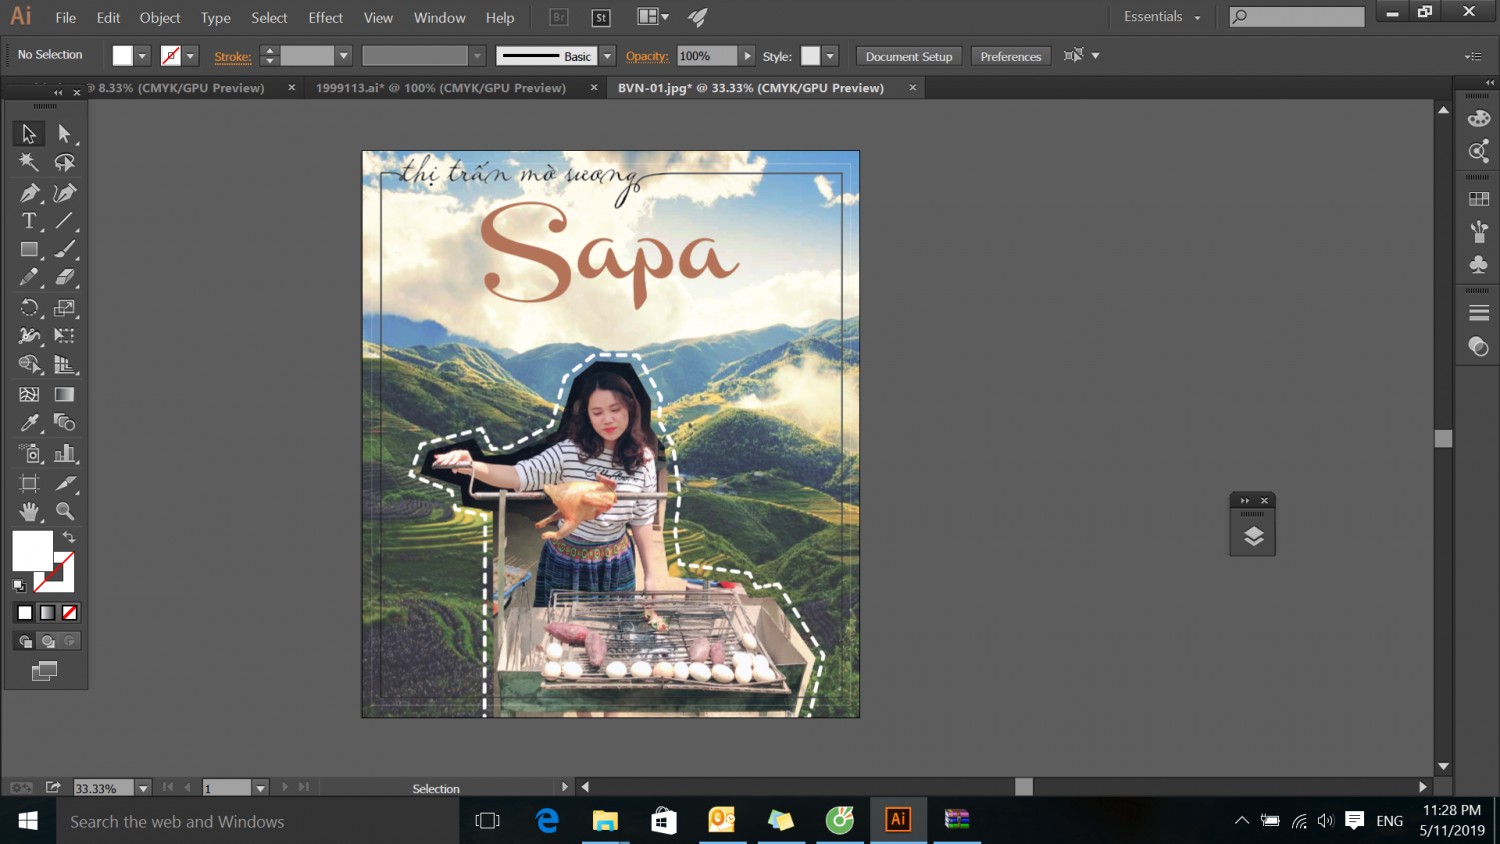Viewport: 1500px width, 844px height.
Task: Open the Effect menu
Action: coord(325,18)
